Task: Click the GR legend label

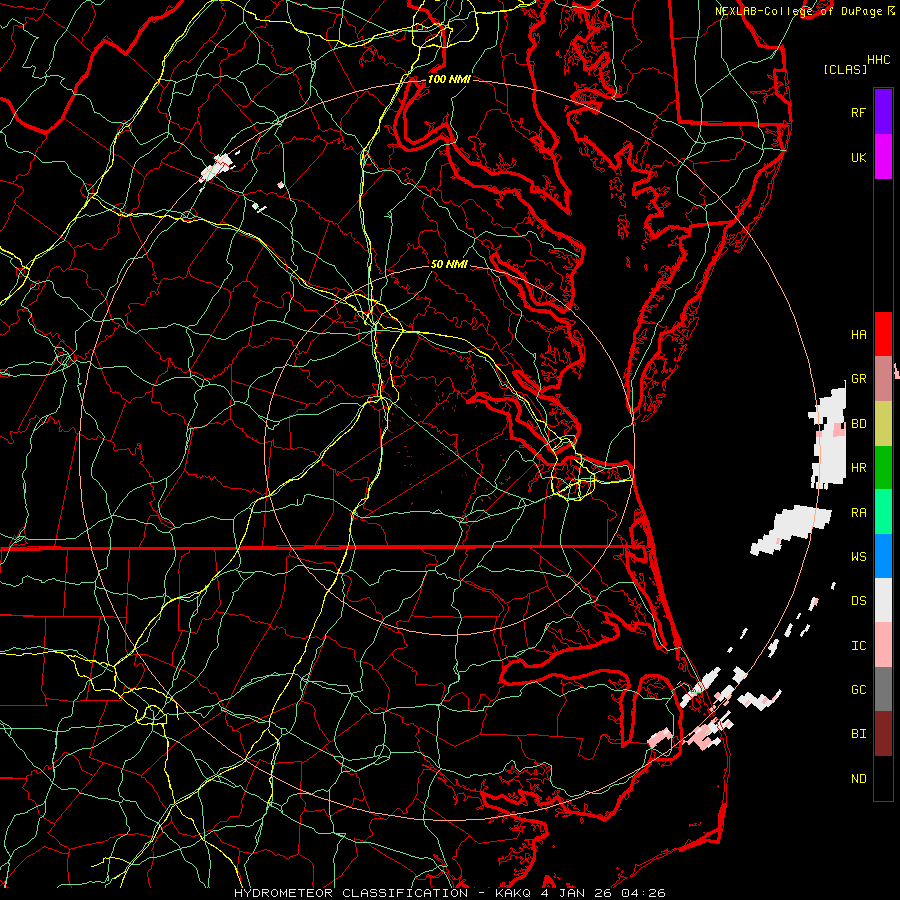Action: pyautogui.click(x=858, y=379)
